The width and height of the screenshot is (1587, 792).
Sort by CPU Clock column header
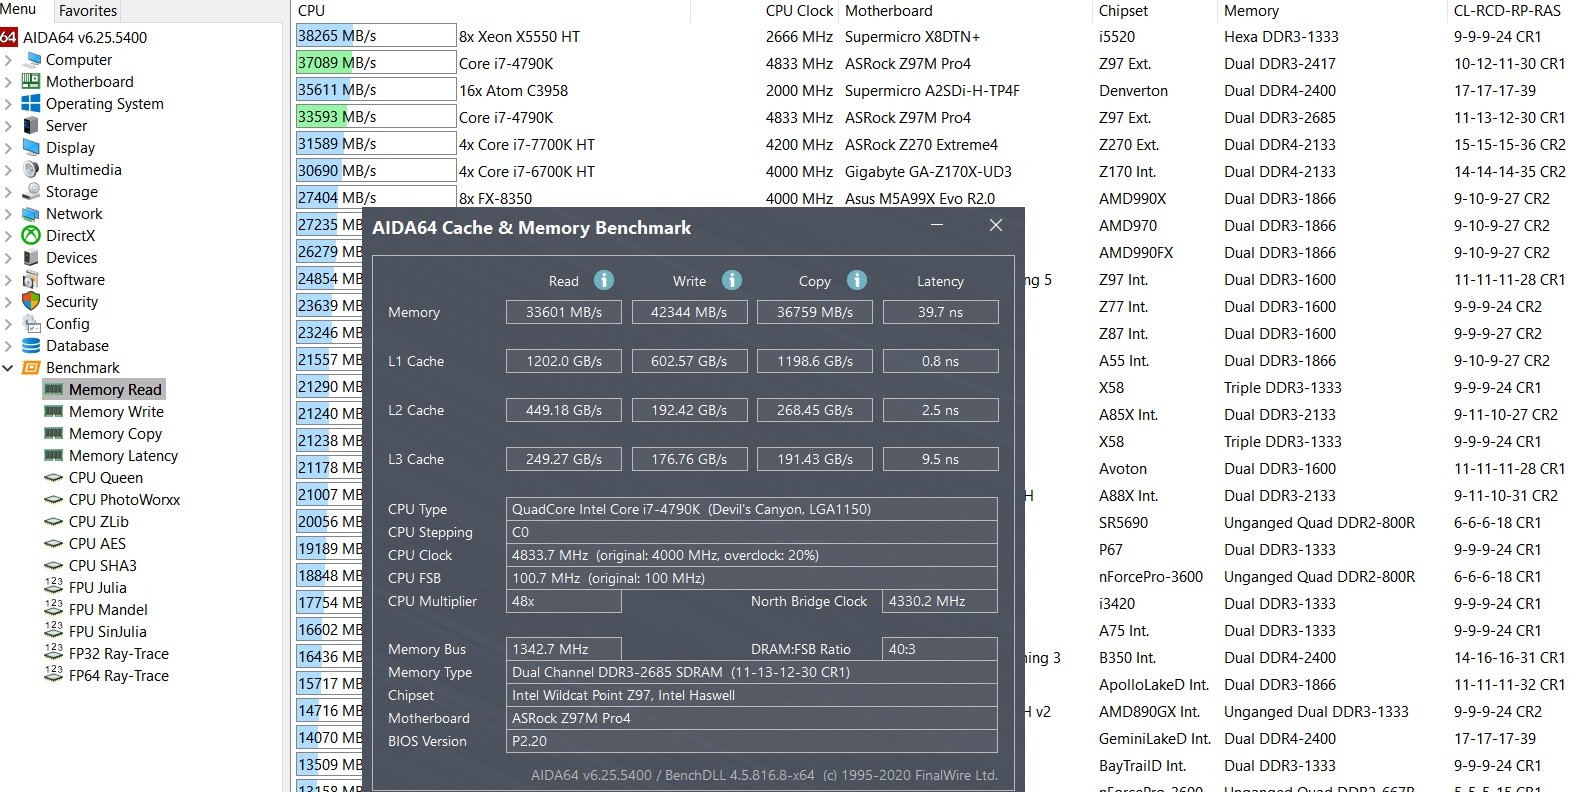(x=800, y=11)
